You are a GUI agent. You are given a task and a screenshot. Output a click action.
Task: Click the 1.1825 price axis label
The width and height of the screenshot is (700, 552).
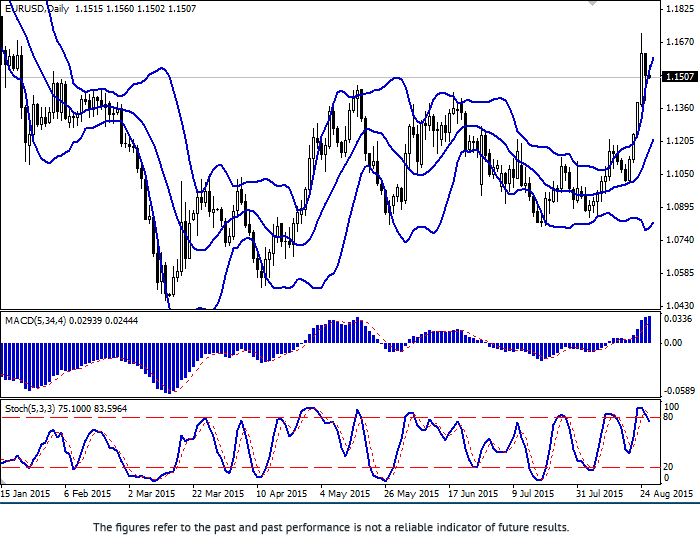pyautogui.click(x=679, y=9)
